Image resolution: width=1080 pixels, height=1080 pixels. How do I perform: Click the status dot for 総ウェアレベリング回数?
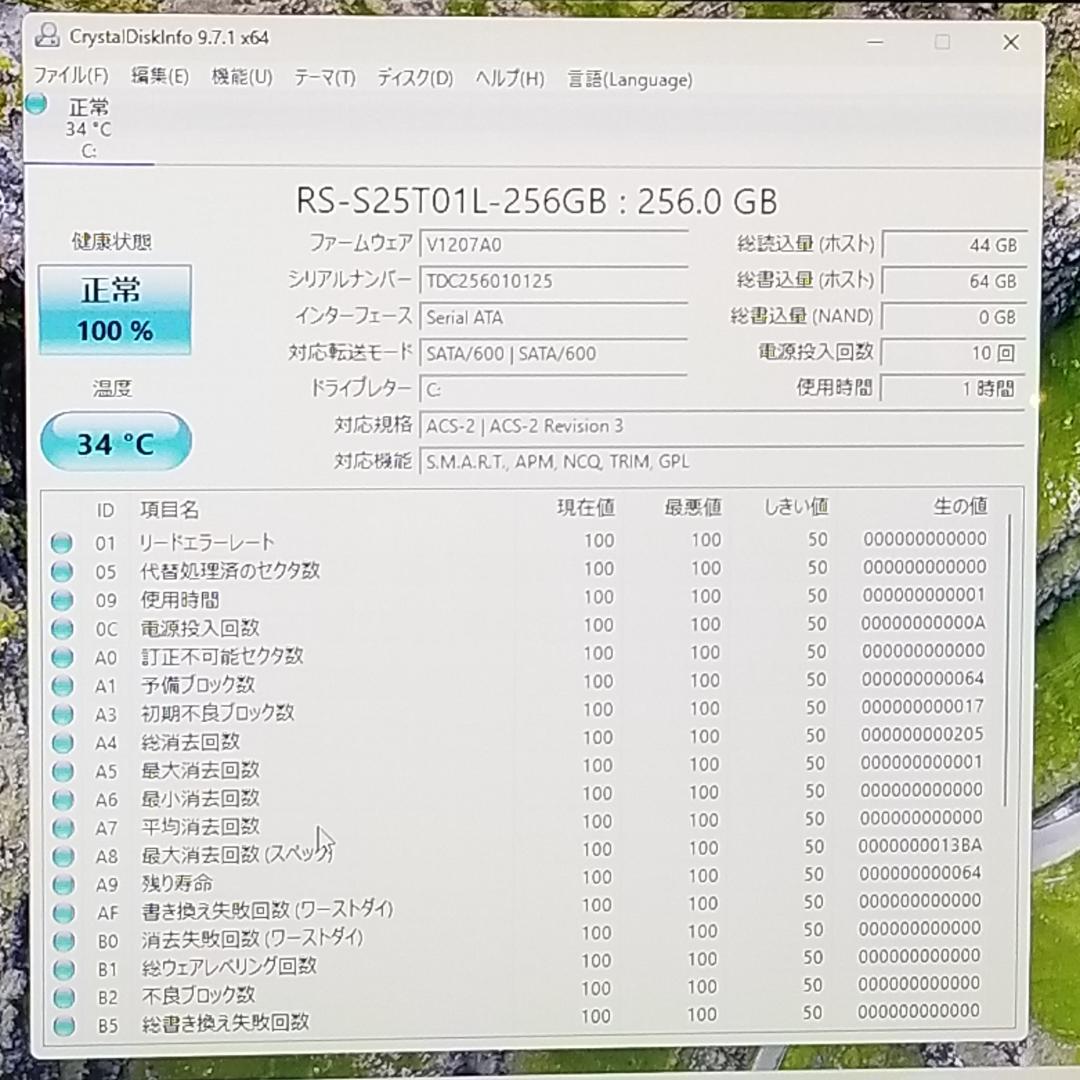[x=62, y=967]
